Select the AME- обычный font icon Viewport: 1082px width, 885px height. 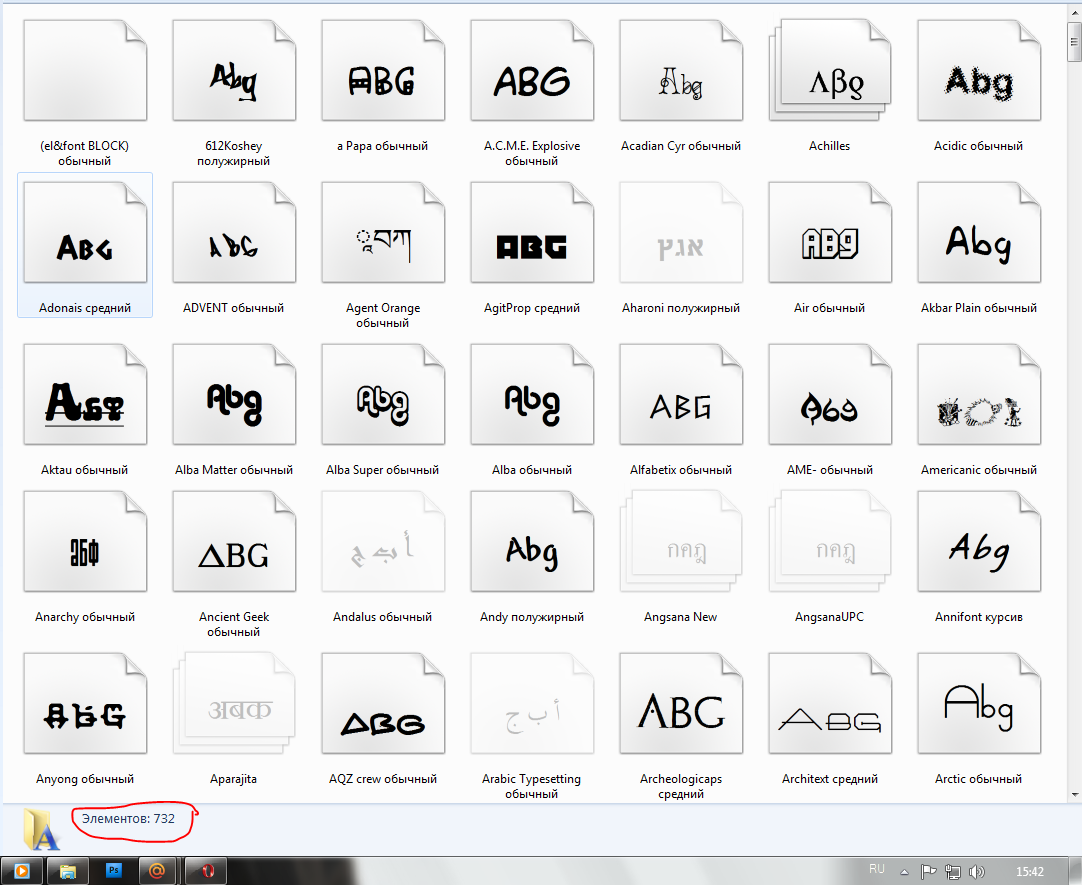coord(830,395)
